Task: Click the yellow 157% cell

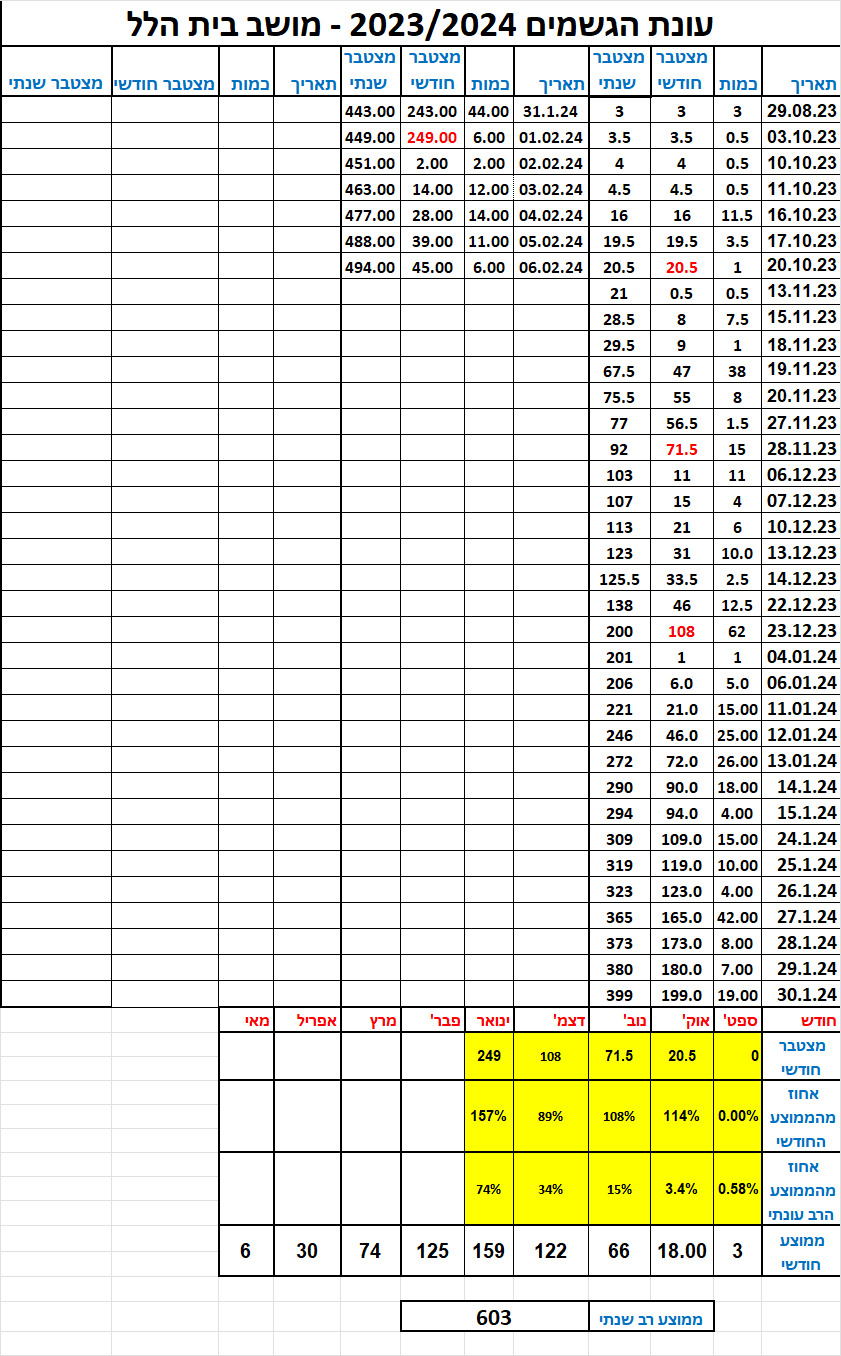Action: click(489, 1116)
